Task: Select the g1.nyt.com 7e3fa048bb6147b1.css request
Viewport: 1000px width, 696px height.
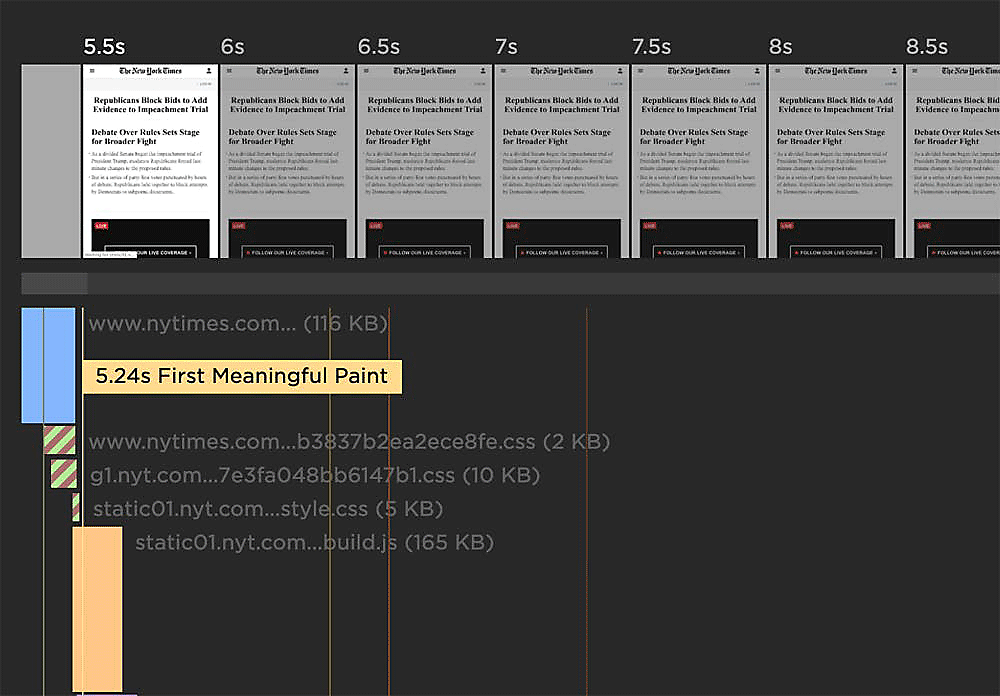Action: tap(314, 475)
